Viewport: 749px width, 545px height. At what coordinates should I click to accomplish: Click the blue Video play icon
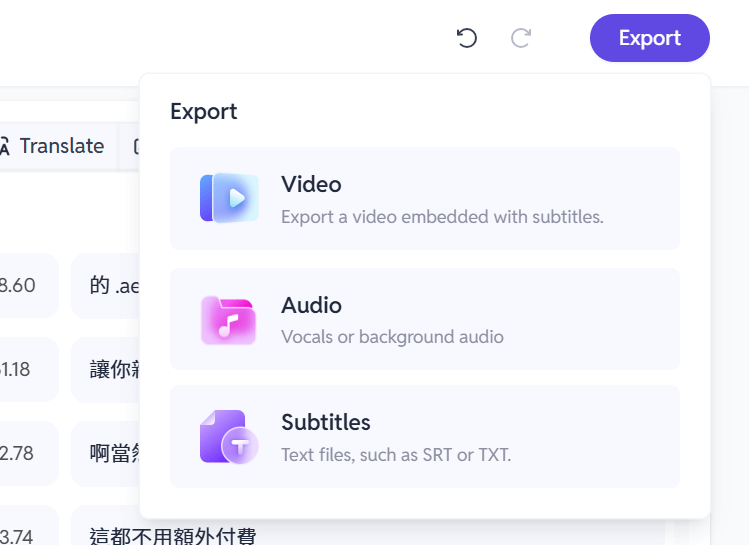pyautogui.click(x=229, y=198)
